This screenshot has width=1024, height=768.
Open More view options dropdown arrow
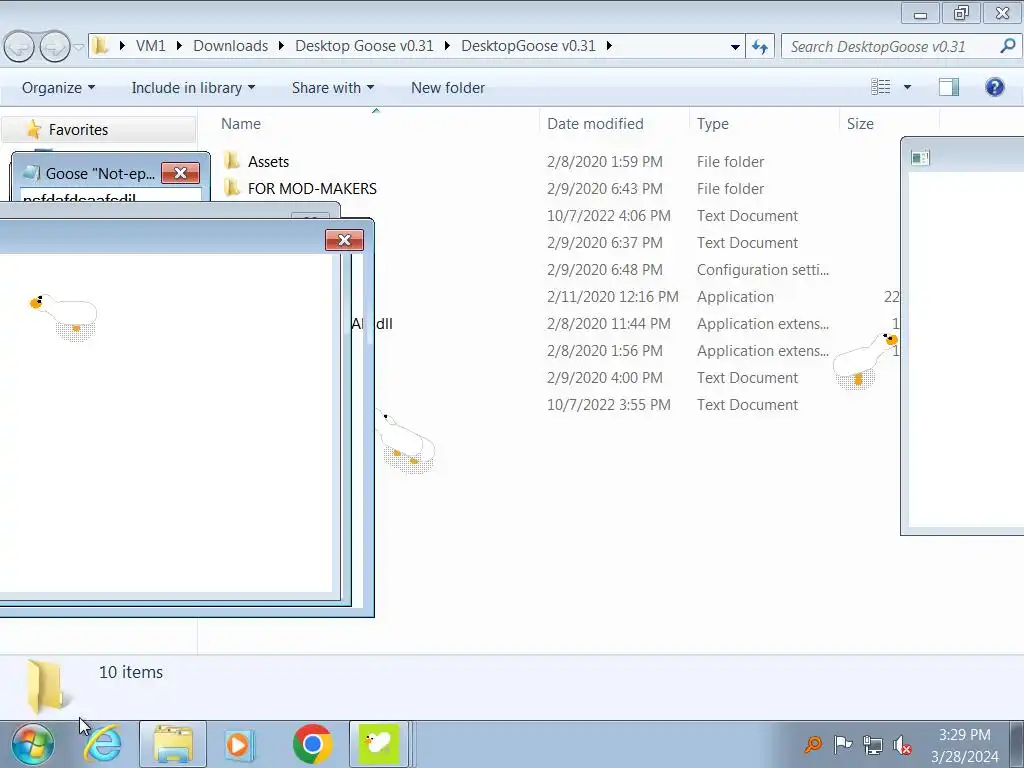[907, 87]
